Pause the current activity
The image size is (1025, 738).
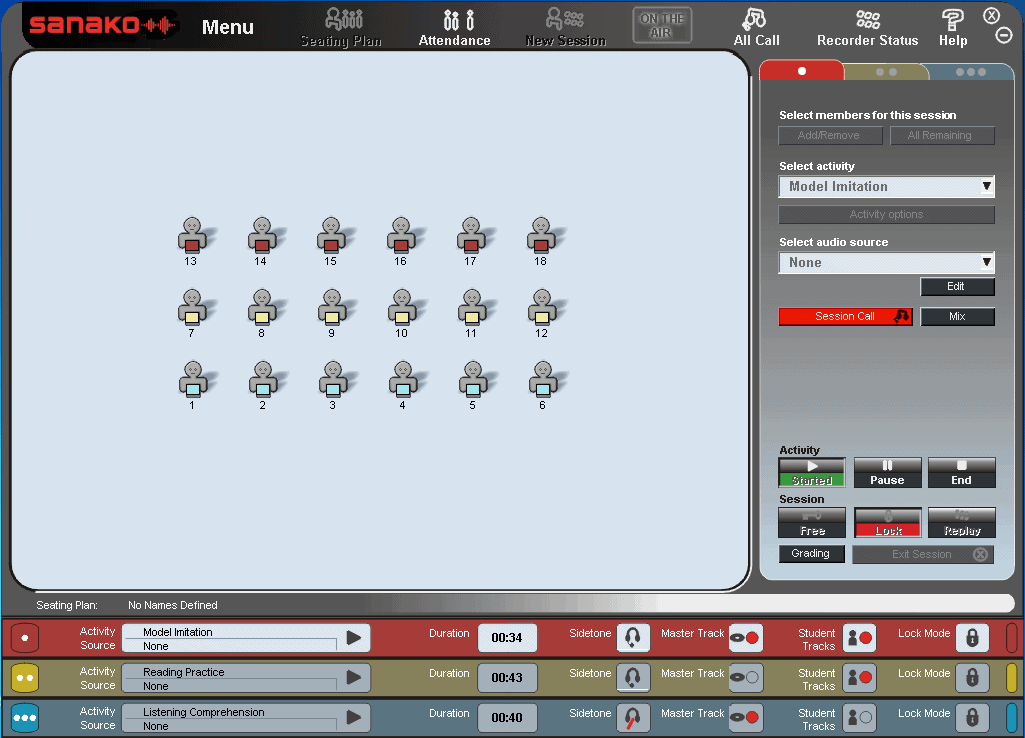click(x=886, y=473)
